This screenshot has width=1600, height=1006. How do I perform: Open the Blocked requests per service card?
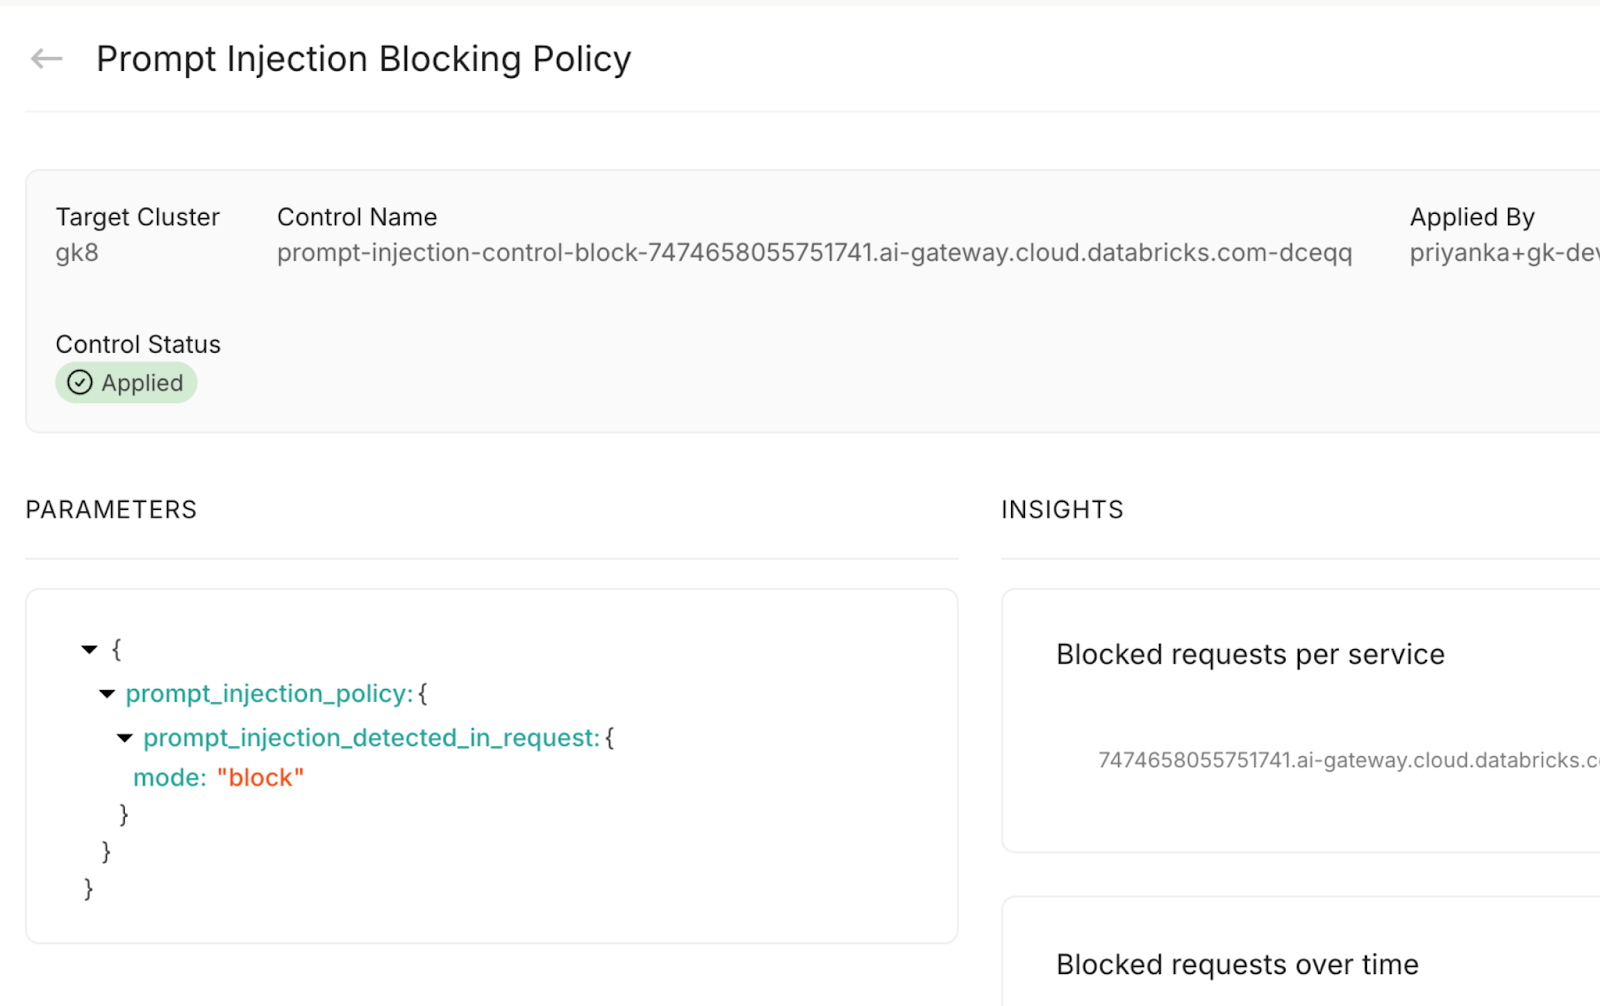1250,655
